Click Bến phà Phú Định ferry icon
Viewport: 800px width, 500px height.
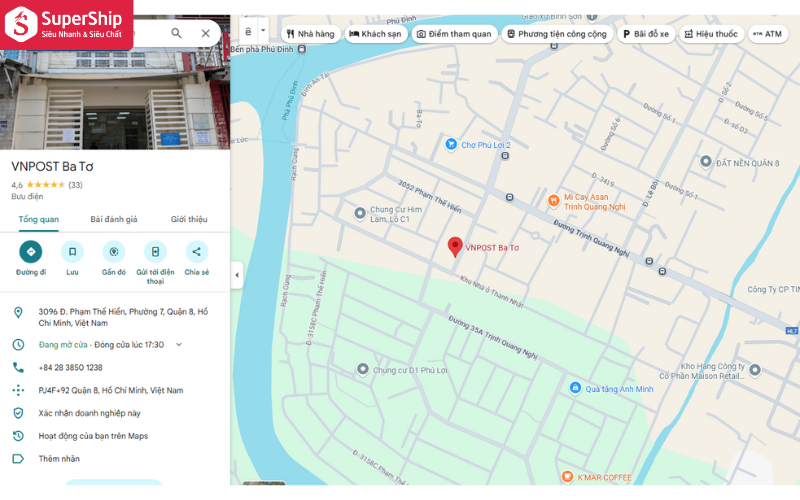pos(302,49)
